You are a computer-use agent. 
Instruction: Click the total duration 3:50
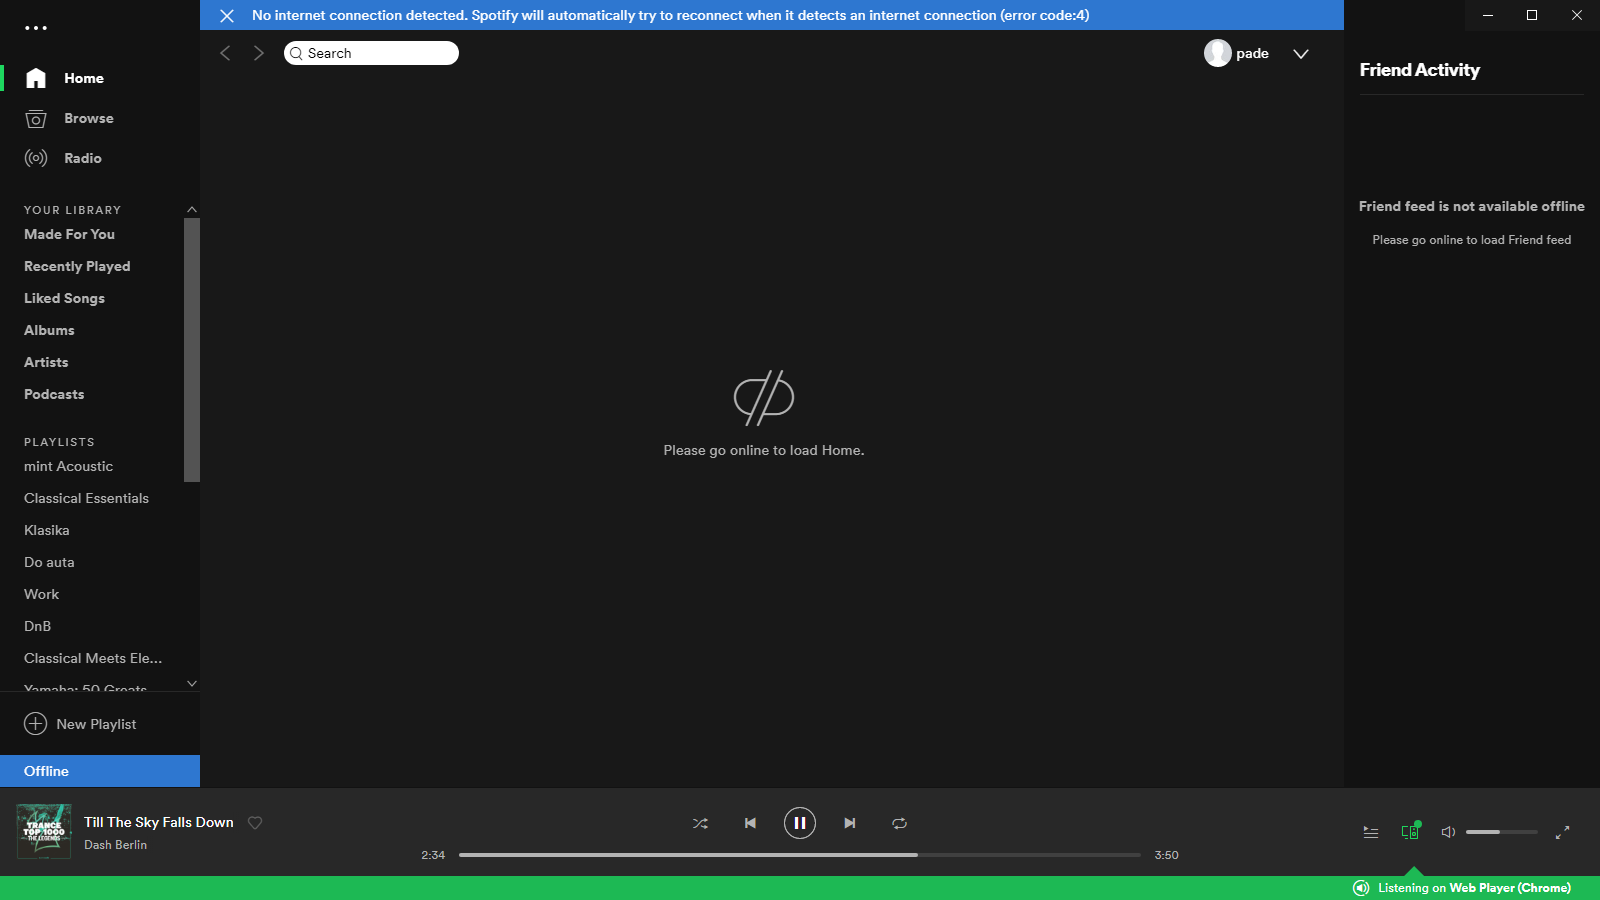tap(1166, 855)
